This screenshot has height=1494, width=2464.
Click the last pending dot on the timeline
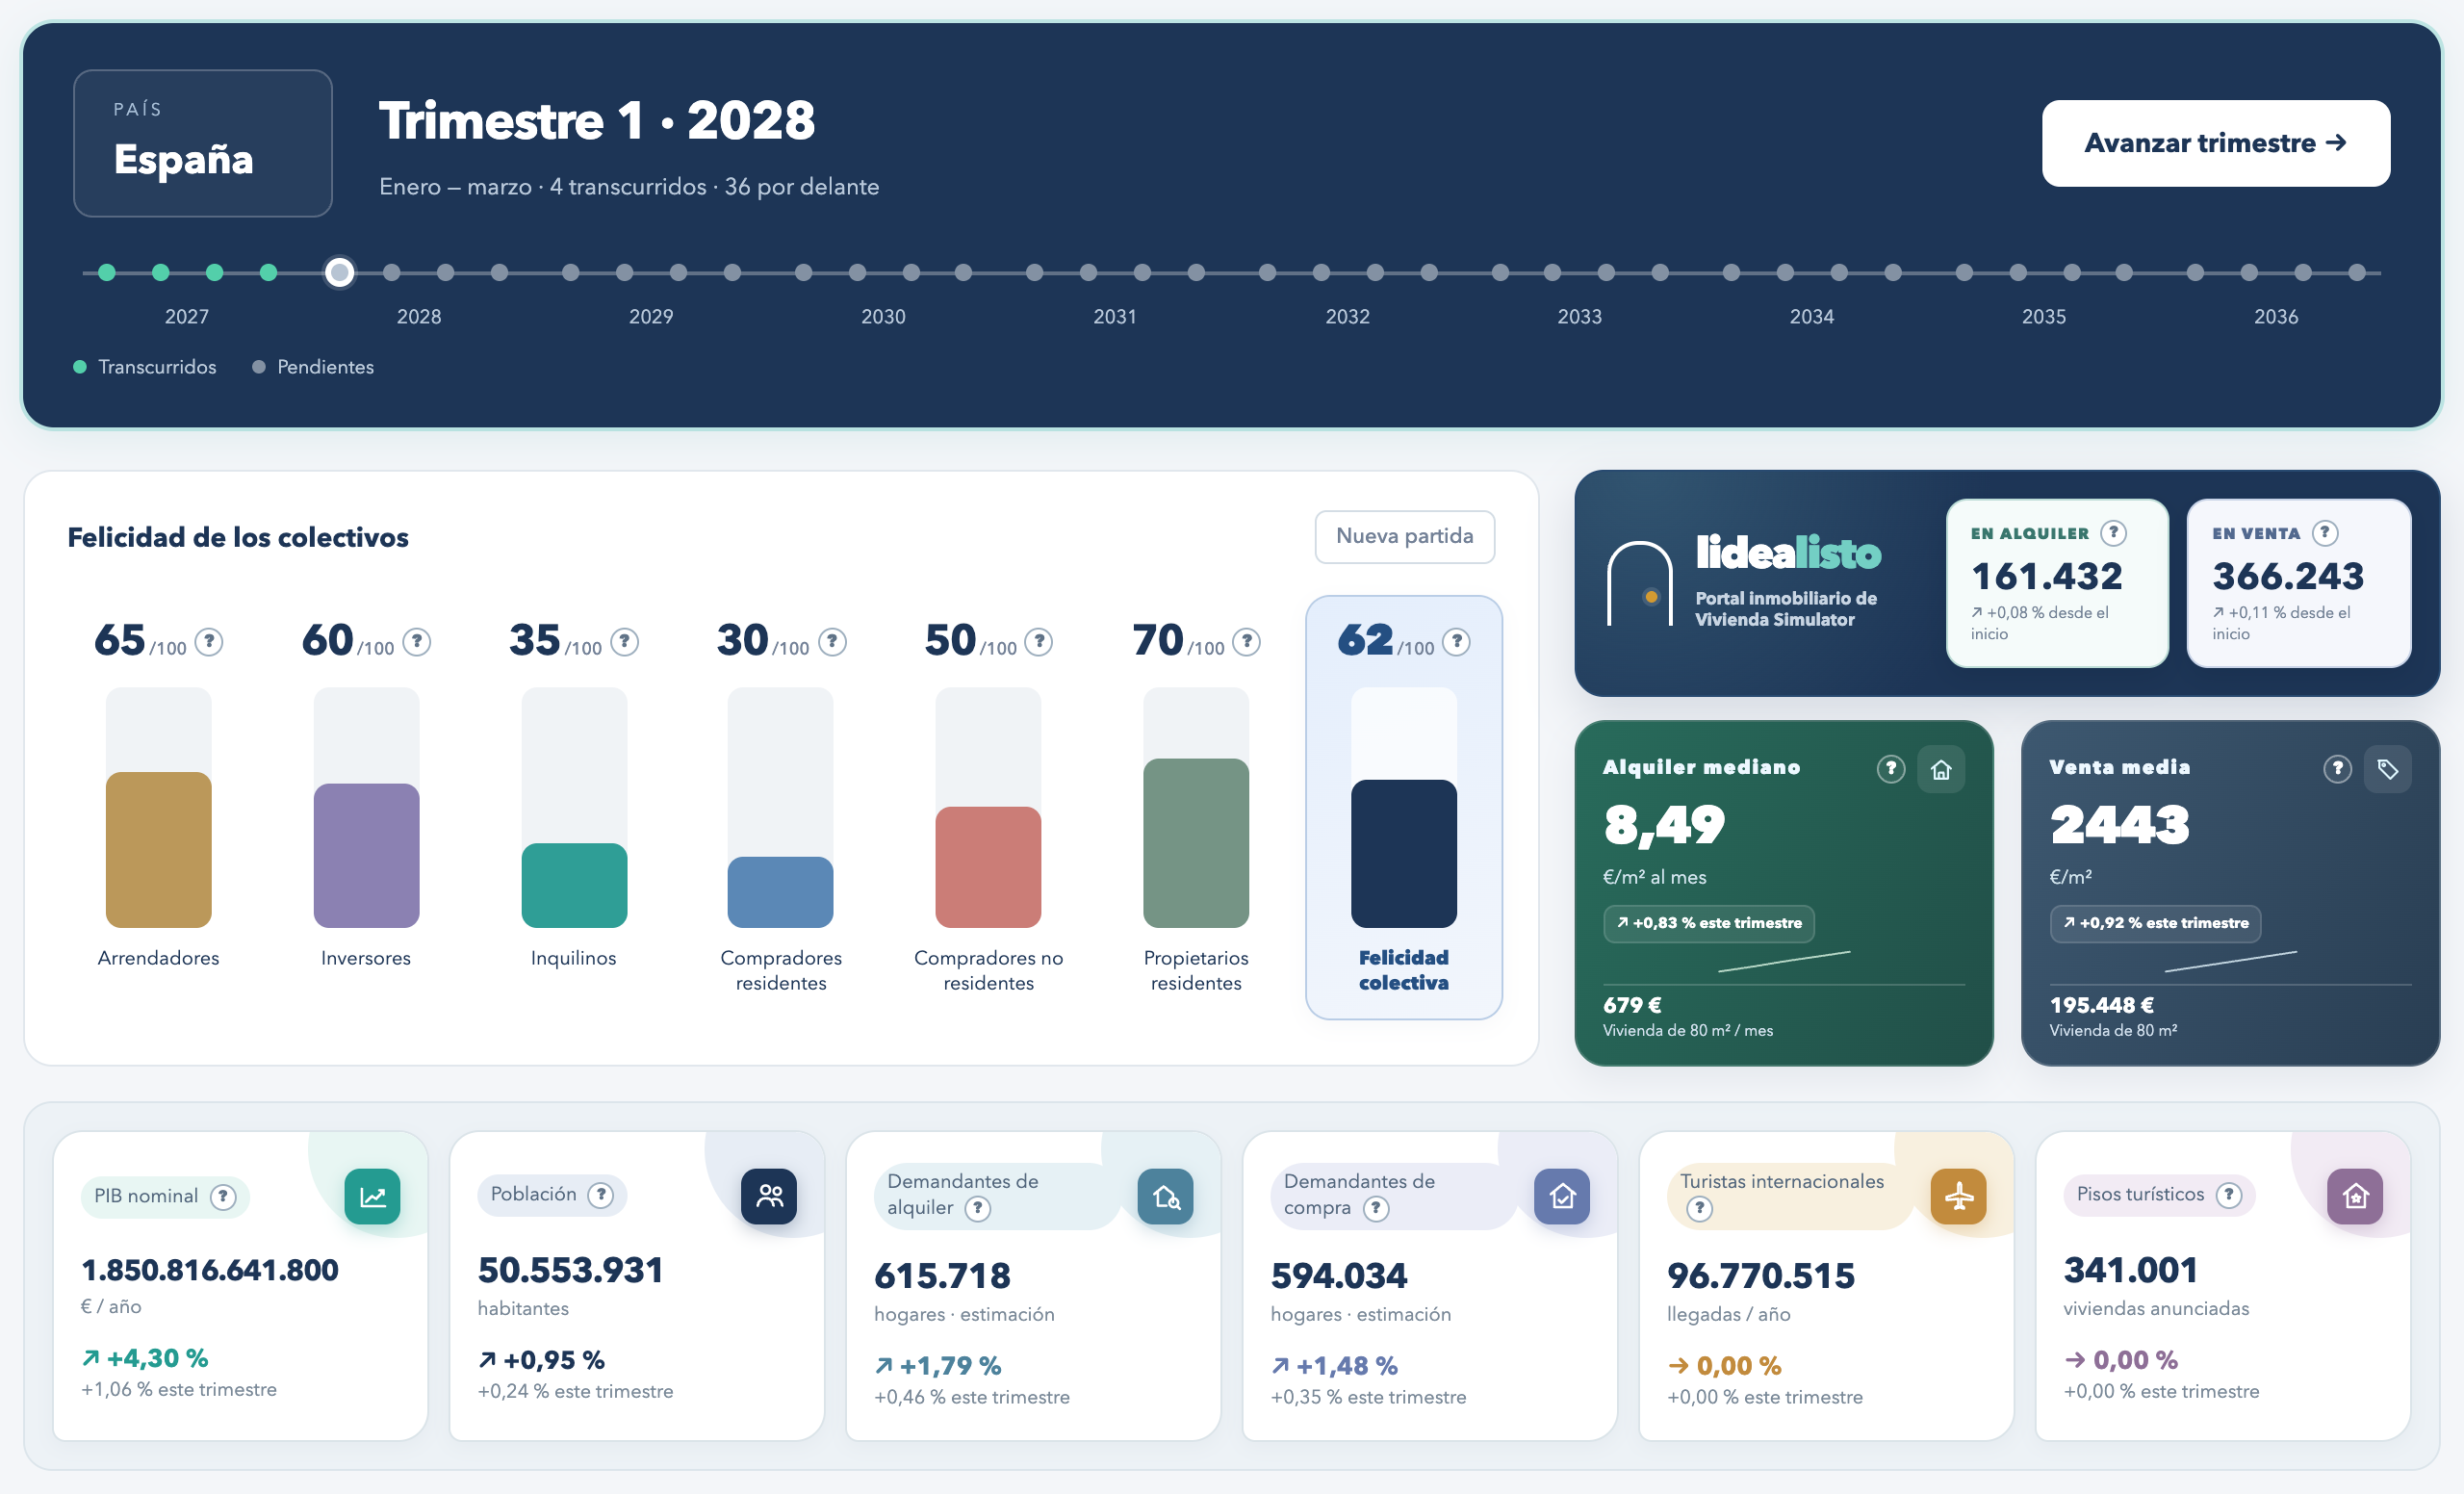pyautogui.click(x=2357, y=272)
